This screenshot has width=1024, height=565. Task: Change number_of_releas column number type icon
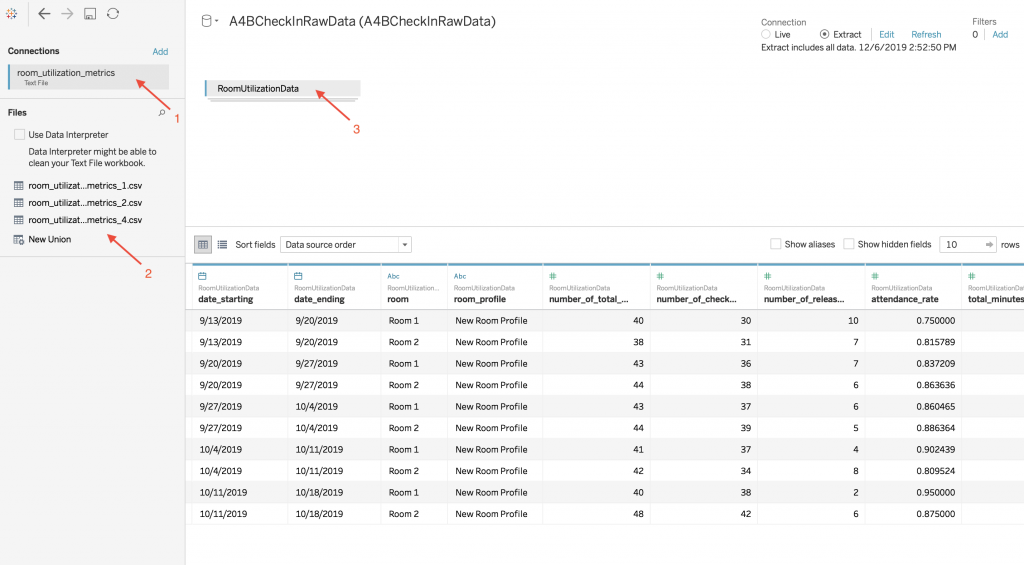tap(767, 276)
